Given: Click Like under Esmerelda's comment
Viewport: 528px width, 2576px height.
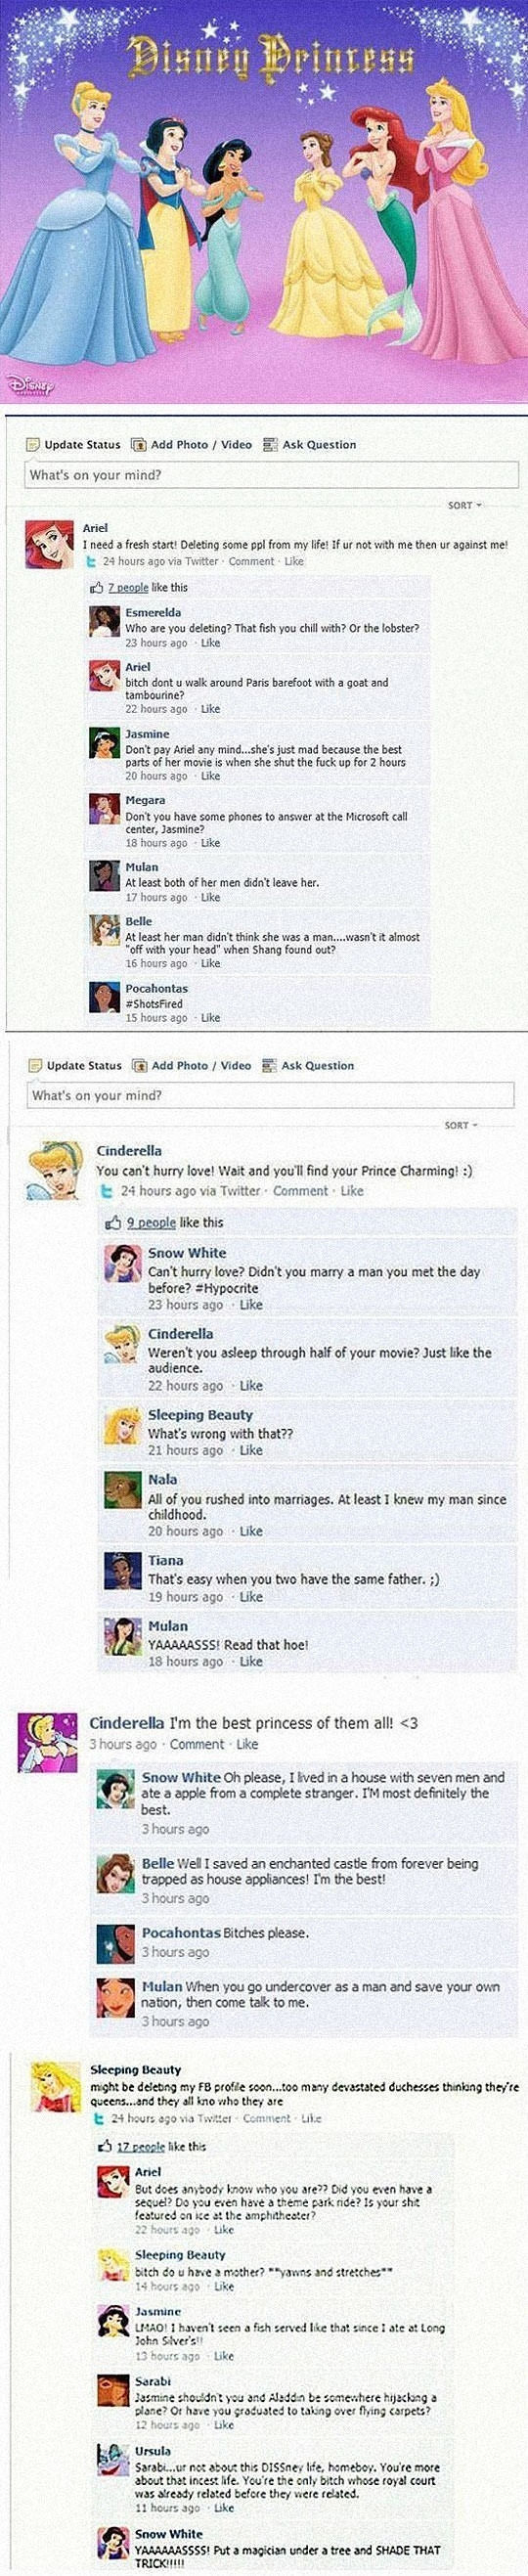Looking at the screenshot, I should coord(210,643).
